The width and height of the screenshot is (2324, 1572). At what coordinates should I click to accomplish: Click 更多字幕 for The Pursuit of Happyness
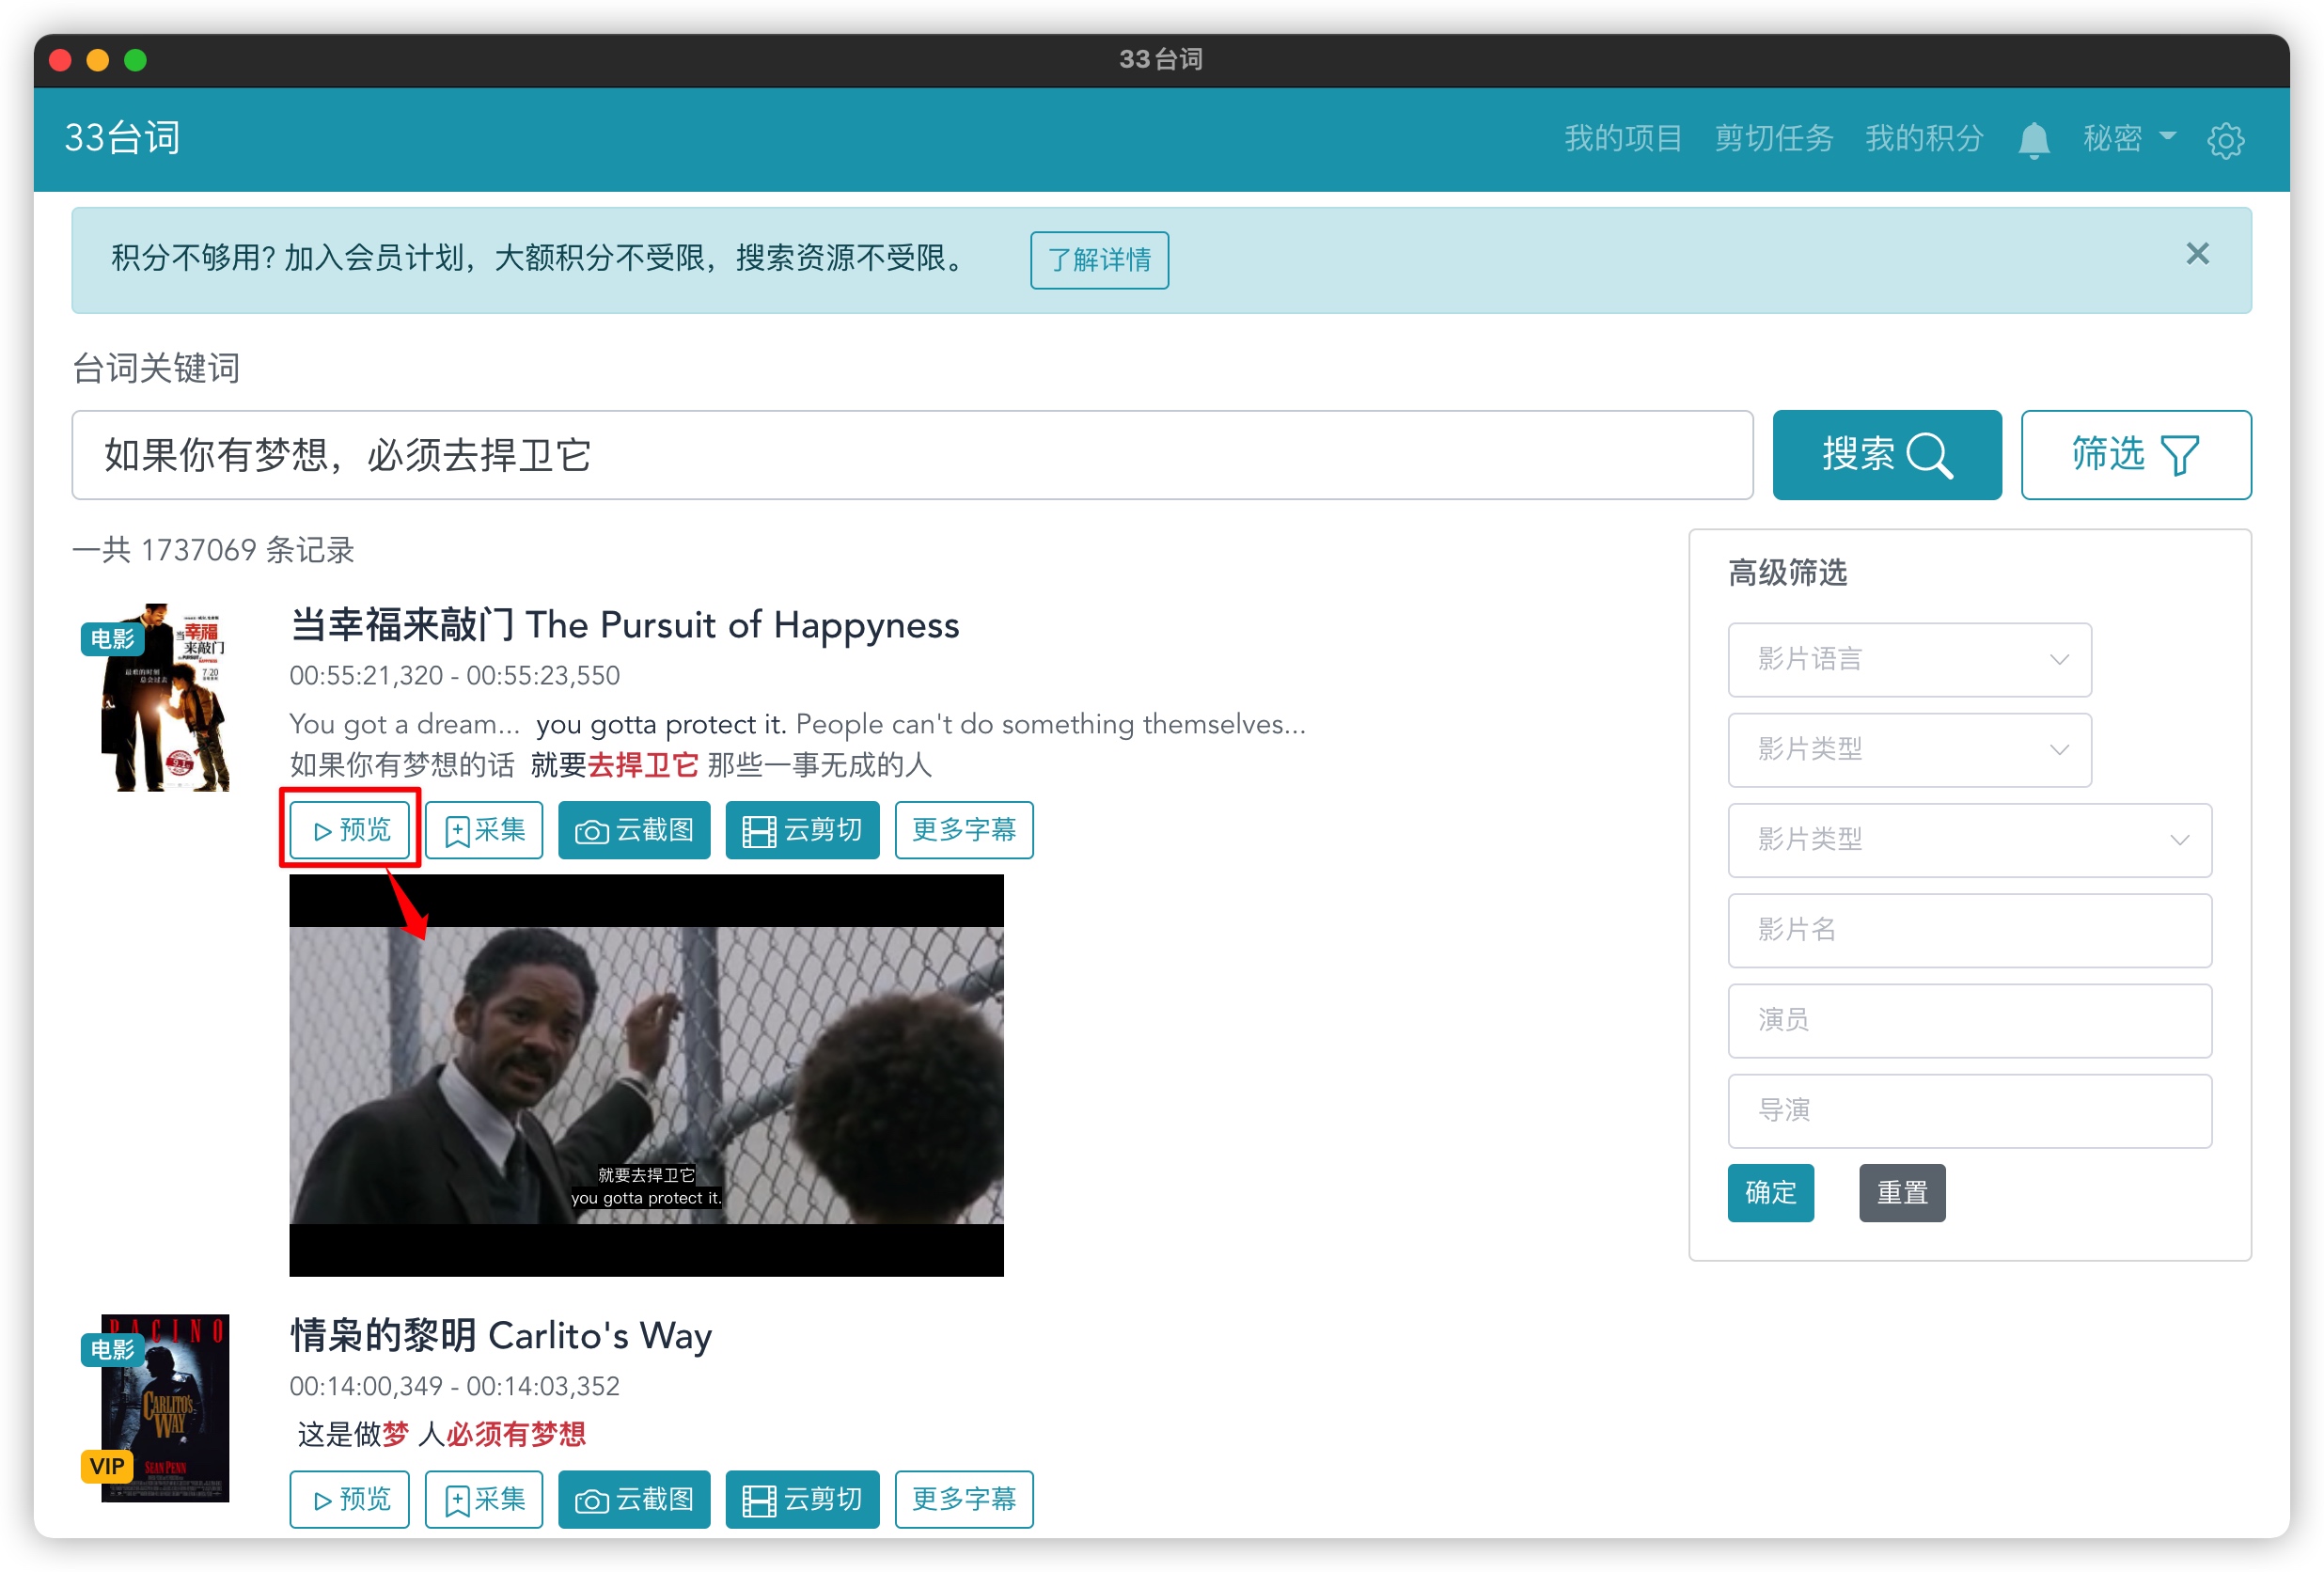(x=964, y=829)
